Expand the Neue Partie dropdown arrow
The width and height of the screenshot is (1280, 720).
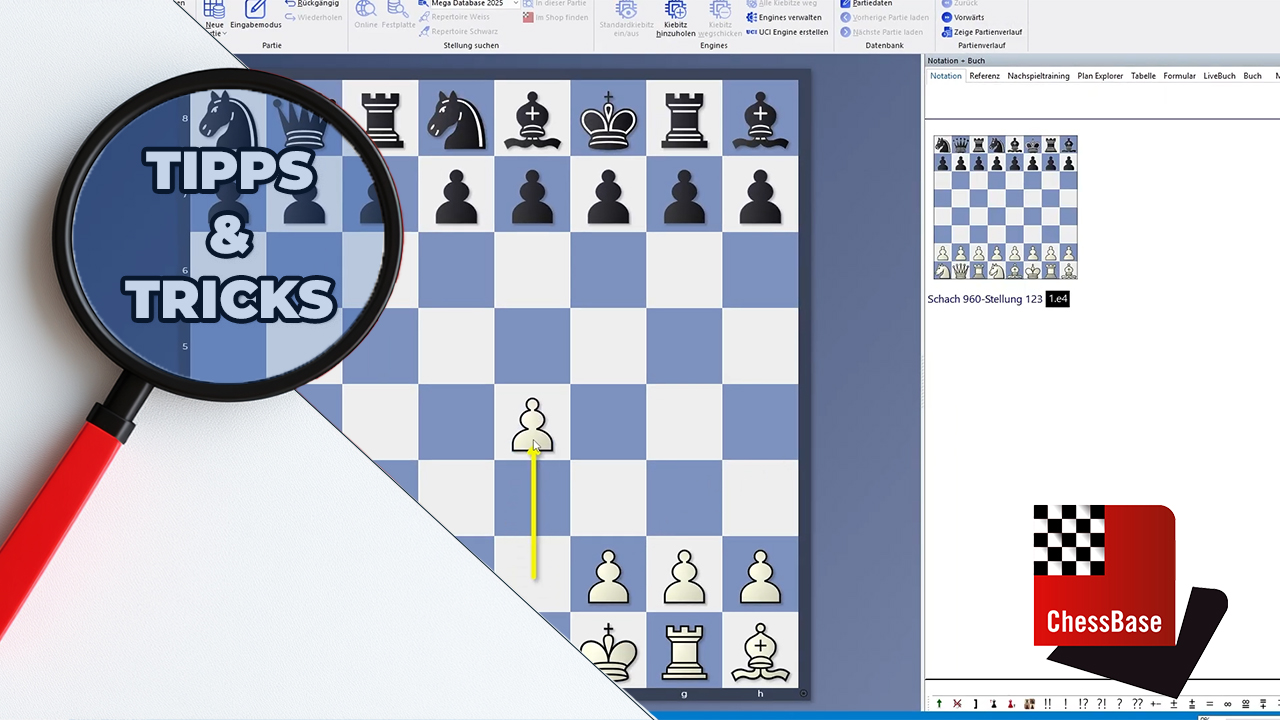[224, 33]
